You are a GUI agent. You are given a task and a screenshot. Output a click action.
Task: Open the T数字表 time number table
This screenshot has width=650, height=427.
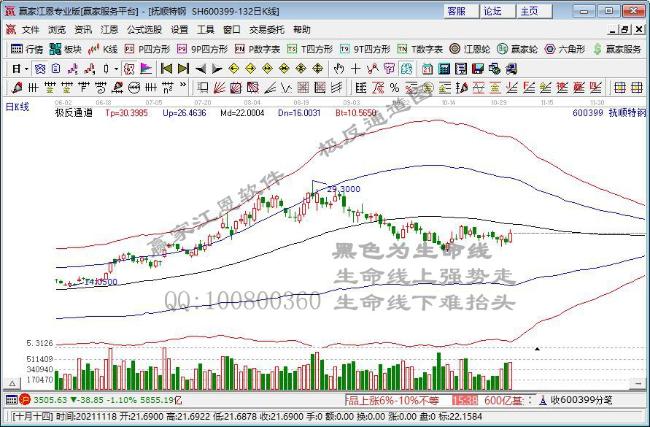click(420, 49)
